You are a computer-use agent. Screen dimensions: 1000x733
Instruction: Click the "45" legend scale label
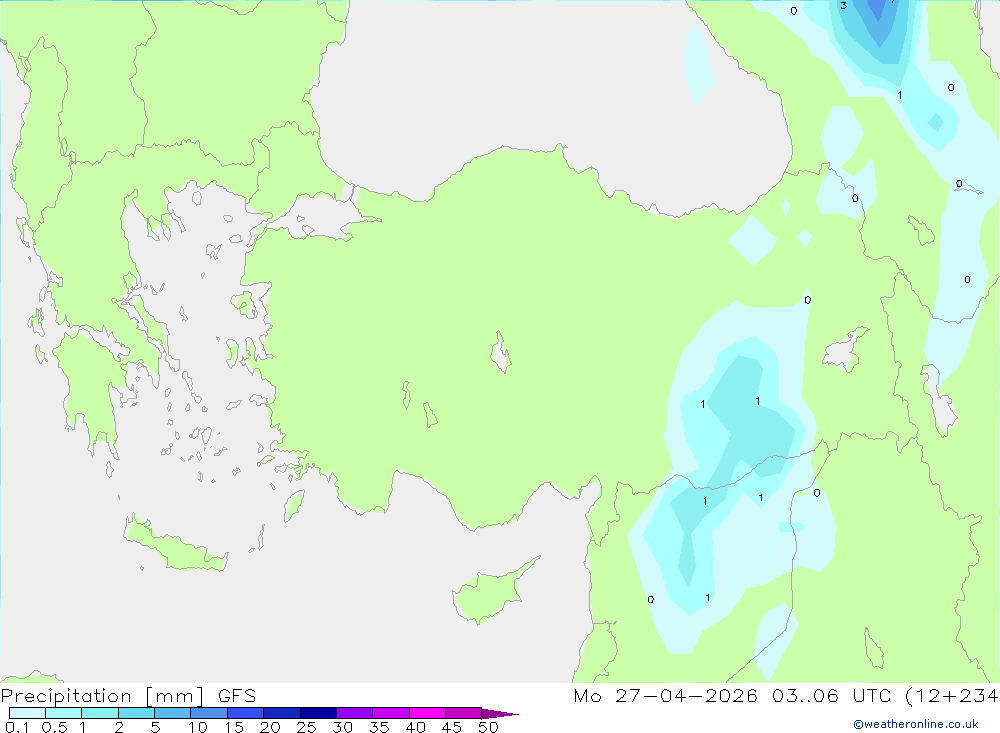pos(452,727)
